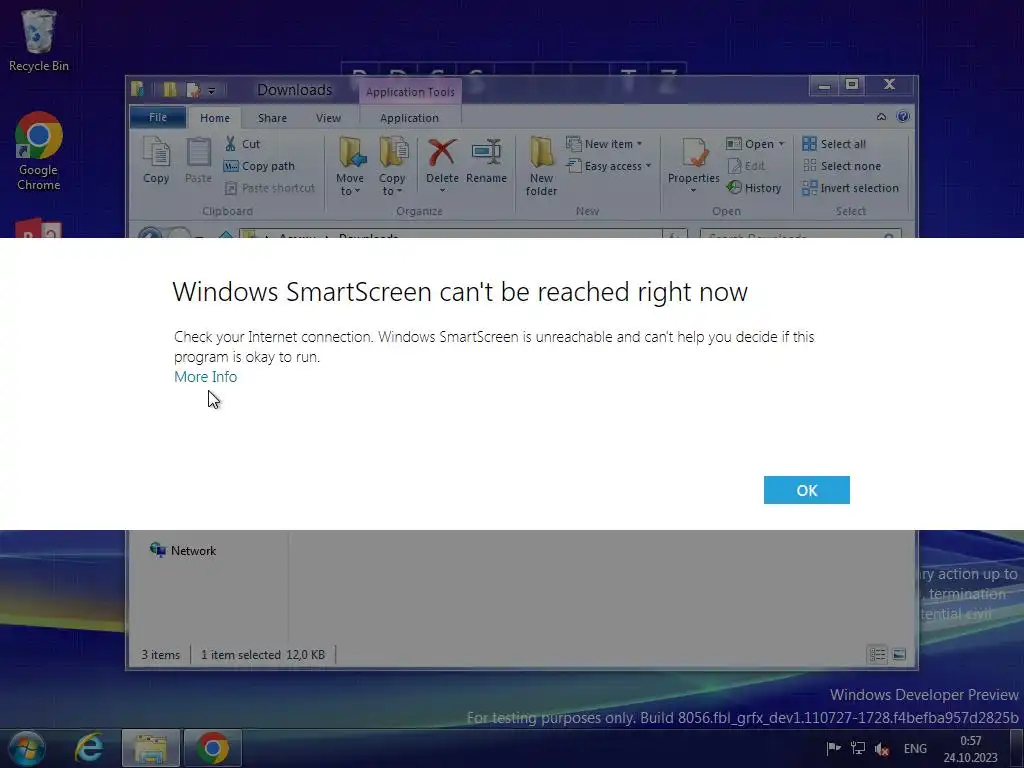The width and height of the screenshot is (1024, 768).
Task: Select Network in the navigation pane
Action: click(x=183, y=551)
